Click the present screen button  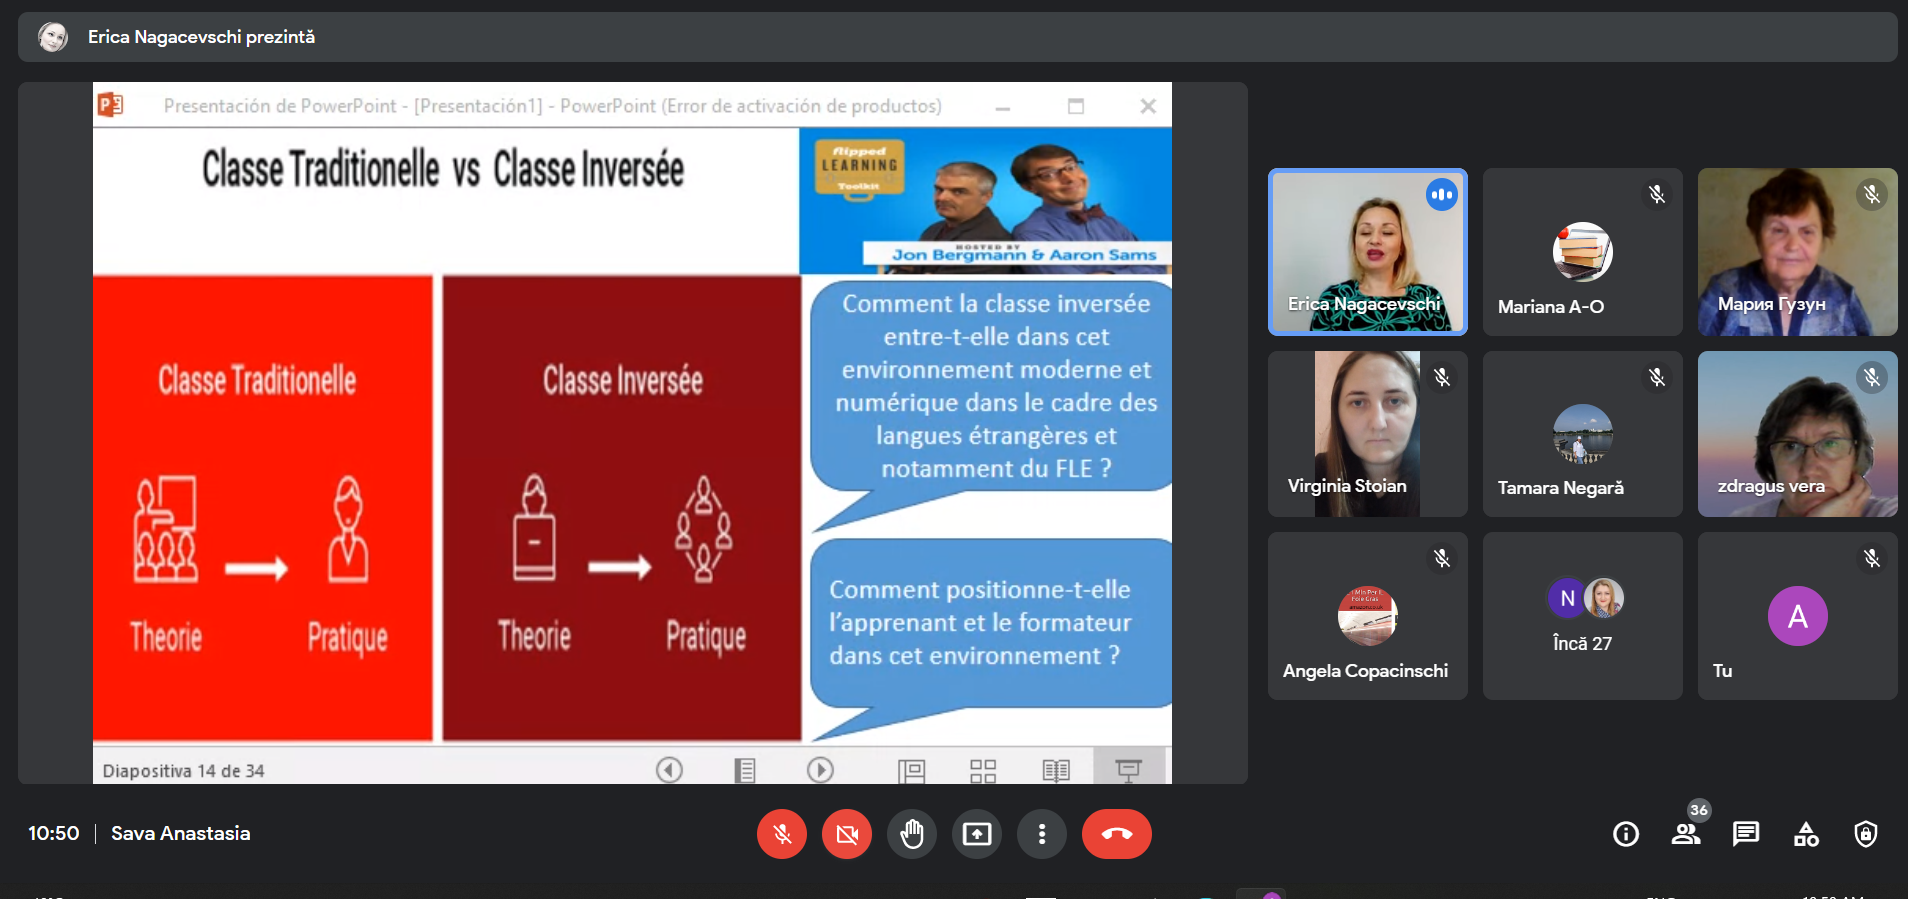(x=977, y=834)
